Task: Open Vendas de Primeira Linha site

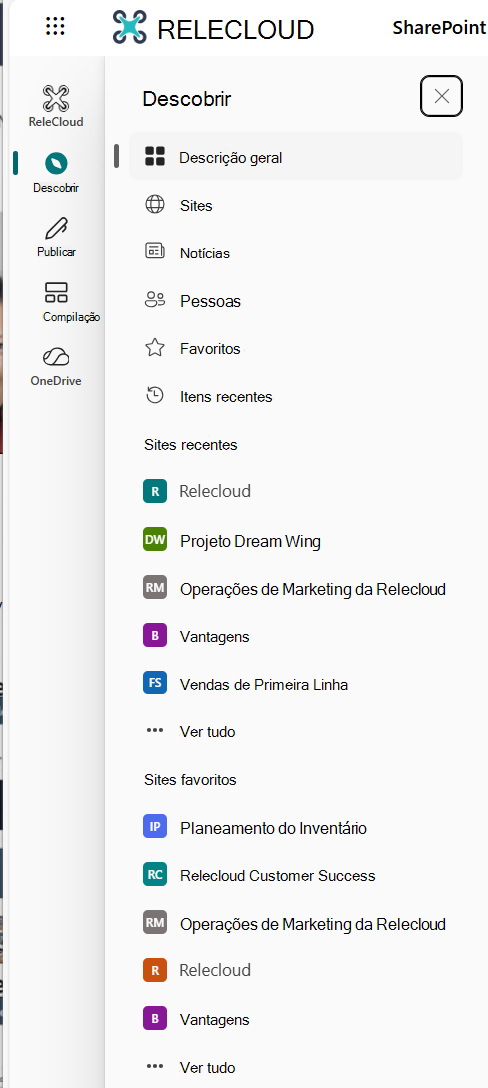Action: [x=296, y=684]
